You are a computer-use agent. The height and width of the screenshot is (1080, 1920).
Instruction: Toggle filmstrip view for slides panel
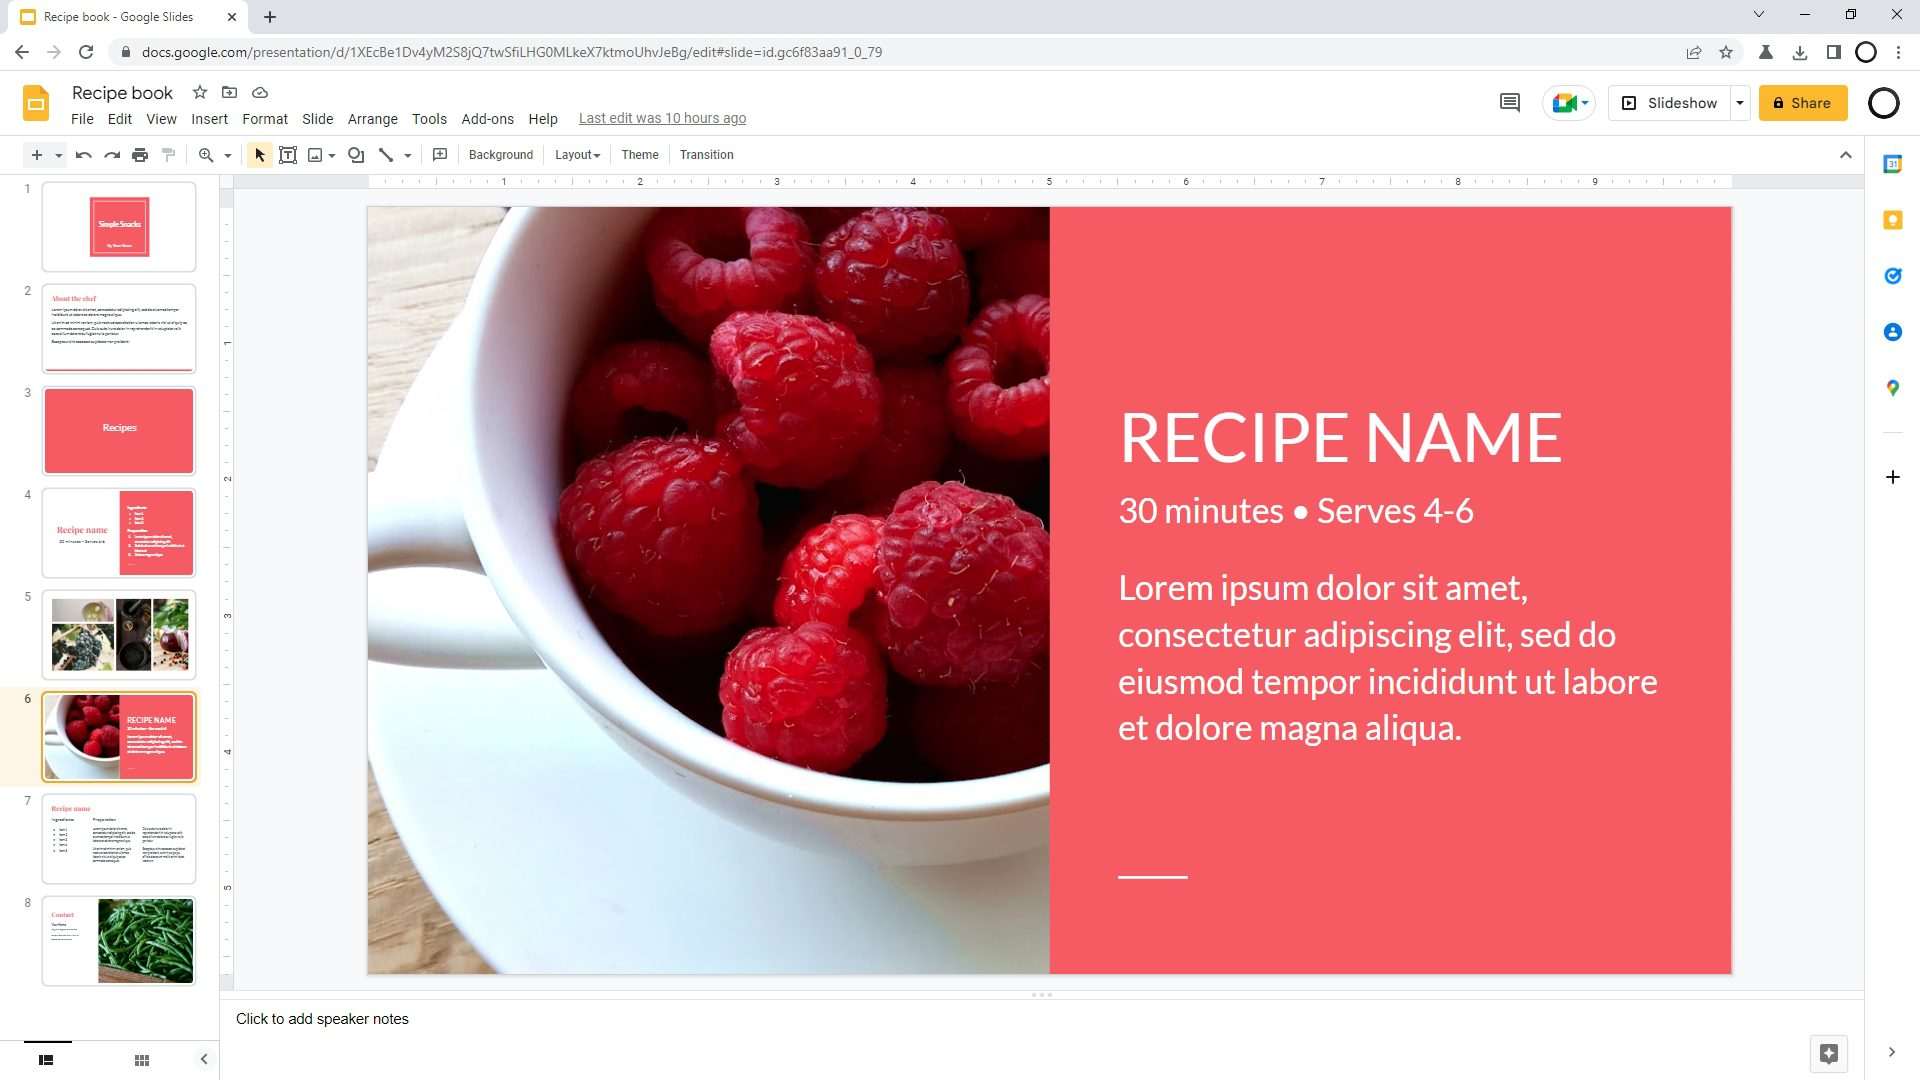pyautogui.click(x=44, y=1059)
